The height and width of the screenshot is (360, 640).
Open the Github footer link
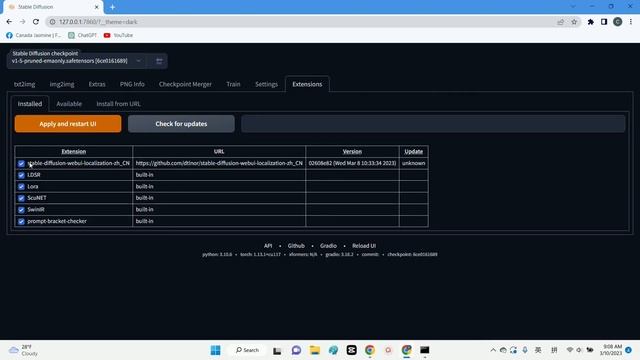pyautogui.click(x=296, y=246)
